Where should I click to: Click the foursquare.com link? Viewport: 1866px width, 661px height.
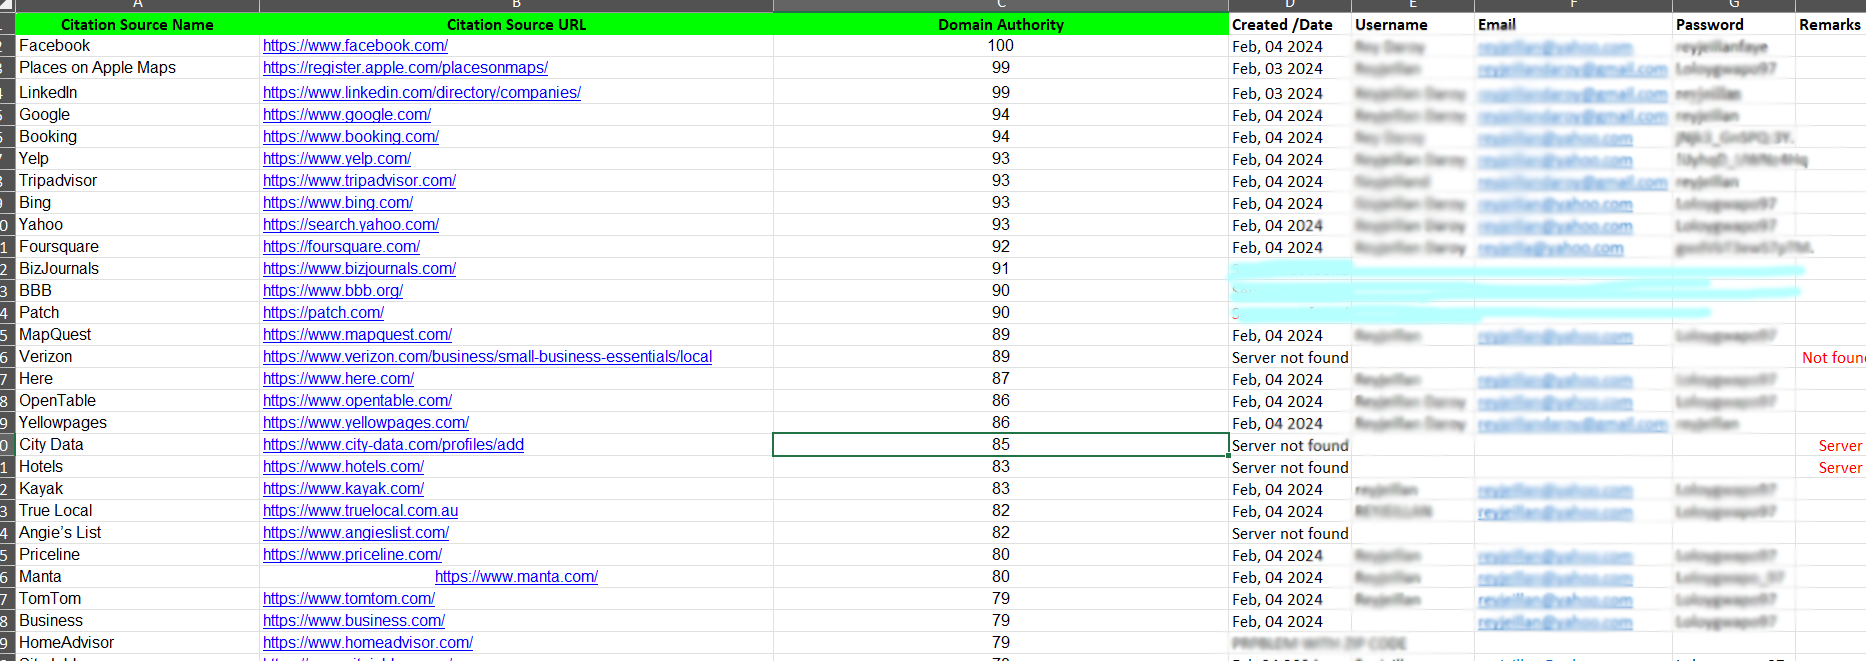click(341, 247)
